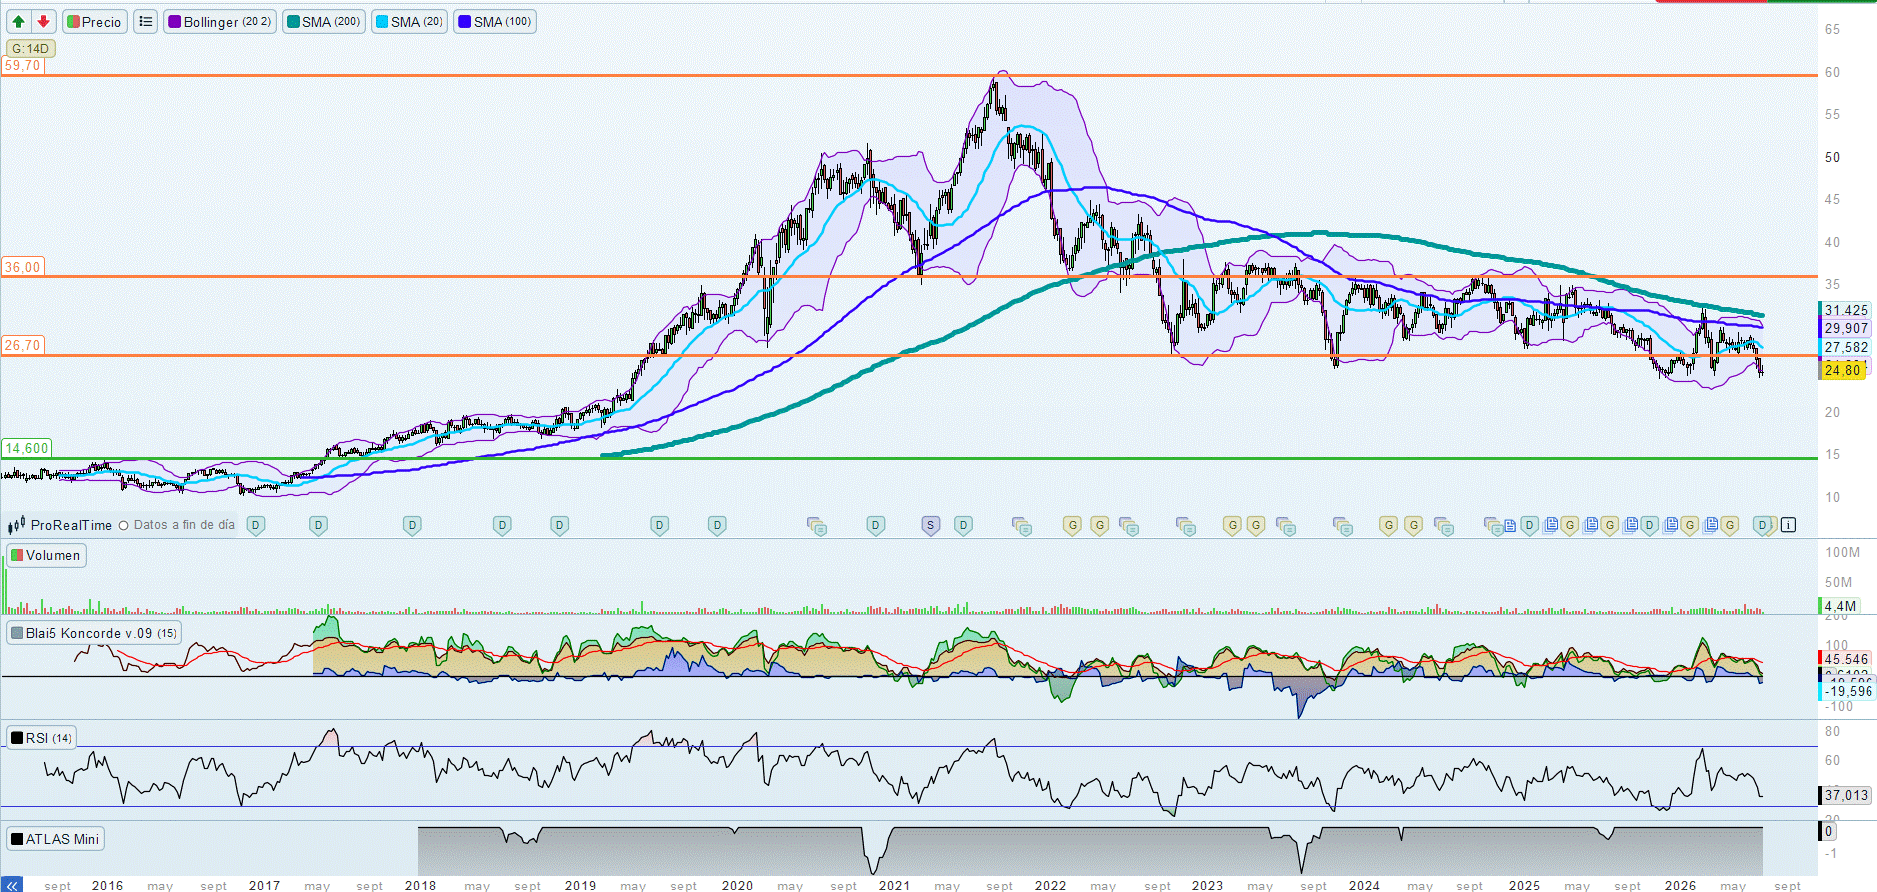This screenshot has width=1877, height=892.
Task: Click the 4,4M volume value tag
Action: 1839,606
